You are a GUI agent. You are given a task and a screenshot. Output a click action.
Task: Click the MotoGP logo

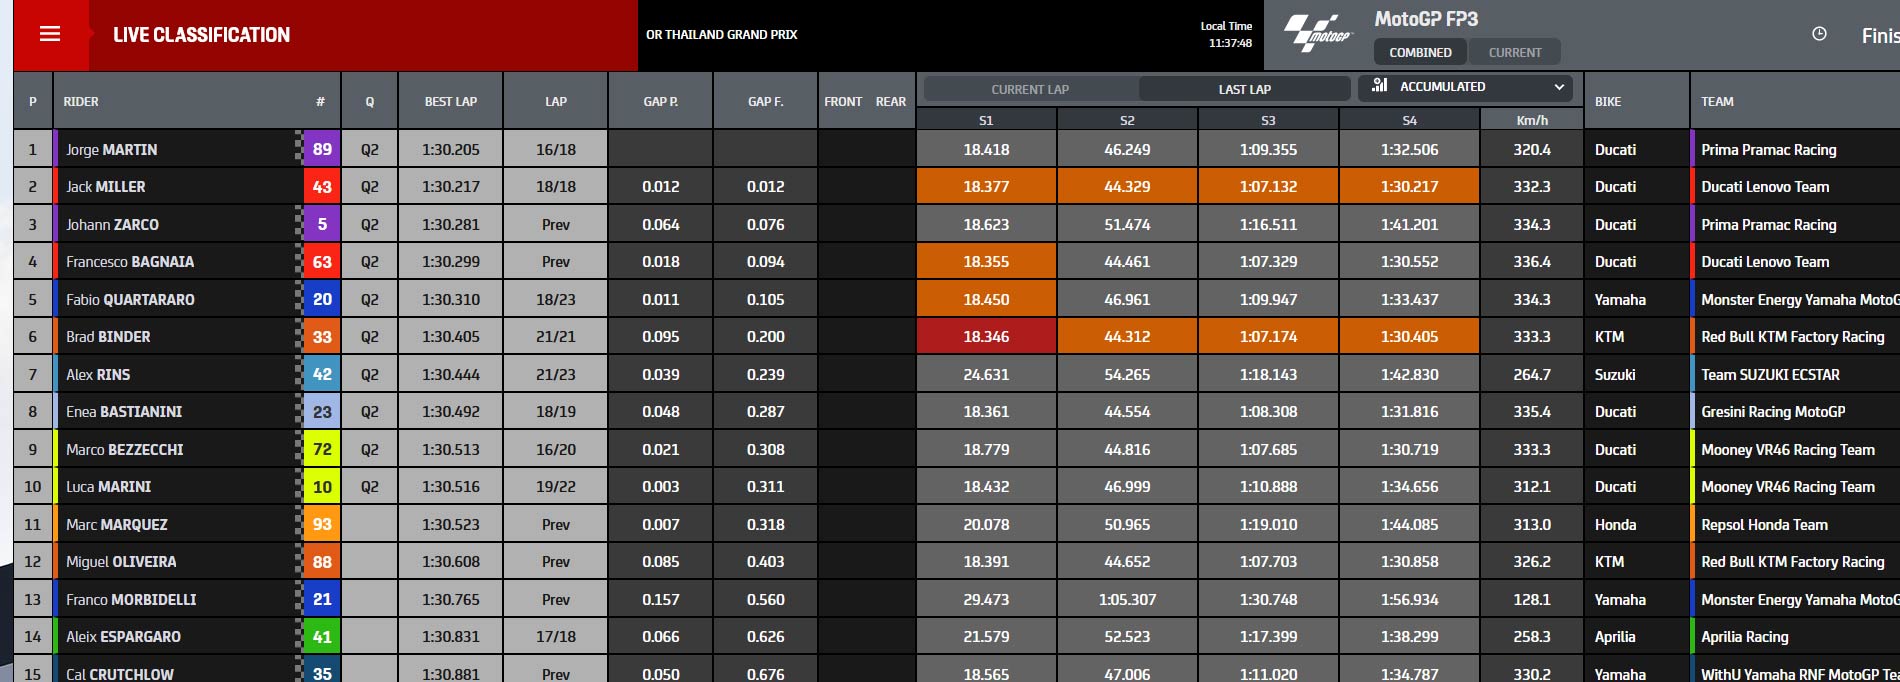coord(1317,34)
